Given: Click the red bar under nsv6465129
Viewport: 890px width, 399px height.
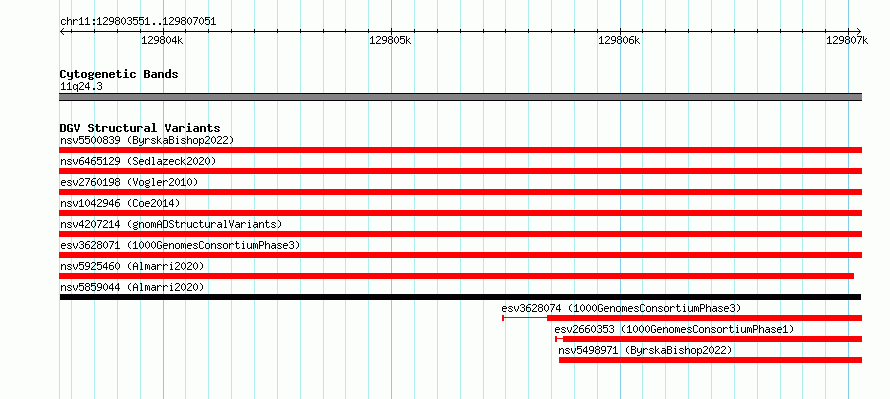Looking at the screenshot, I should [x=460, y=171].
